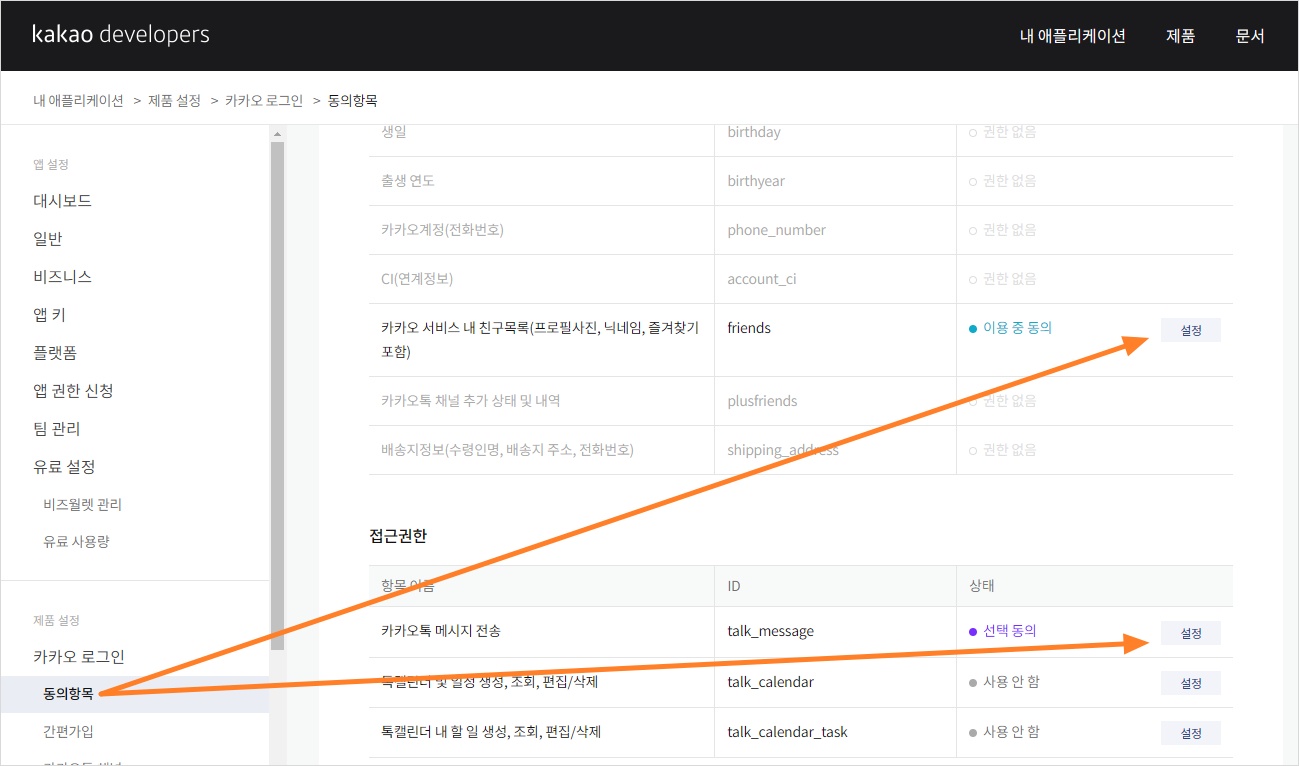Open 내 애플리케이션 in top navigation

pyautogui.click(x=1072, y=36)
